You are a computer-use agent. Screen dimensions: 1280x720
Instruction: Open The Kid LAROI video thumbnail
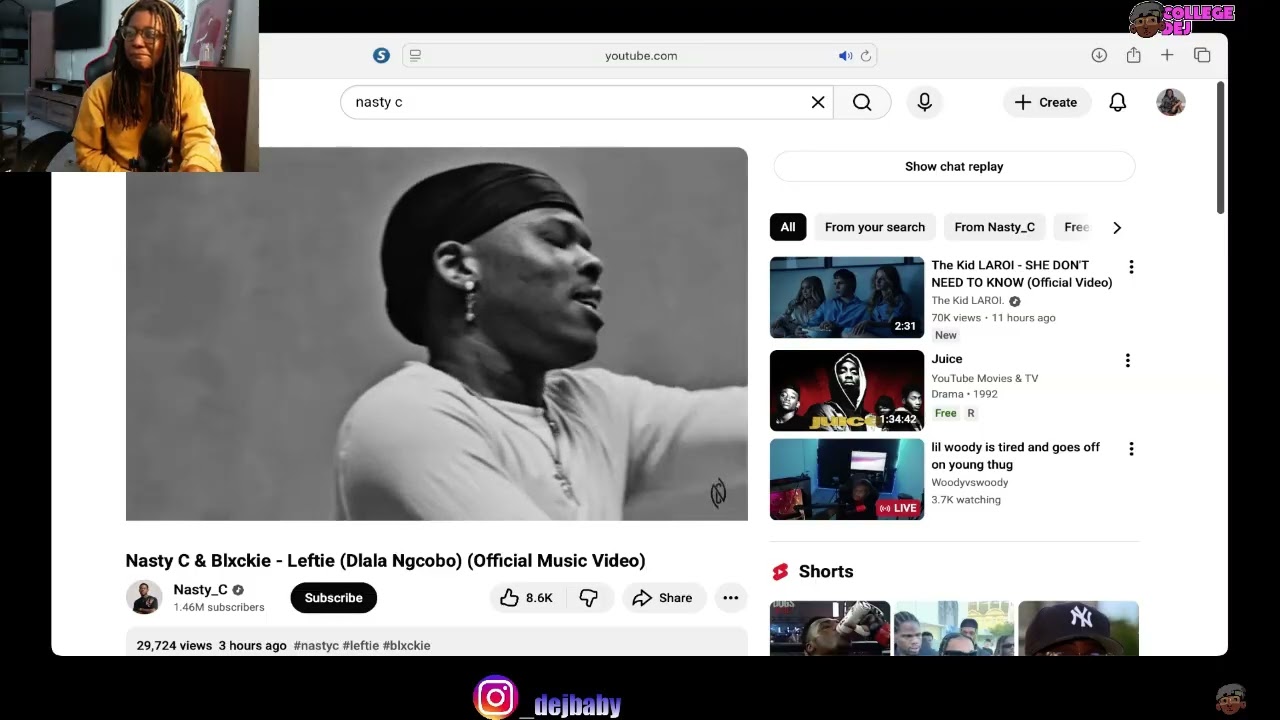[847, 298]
